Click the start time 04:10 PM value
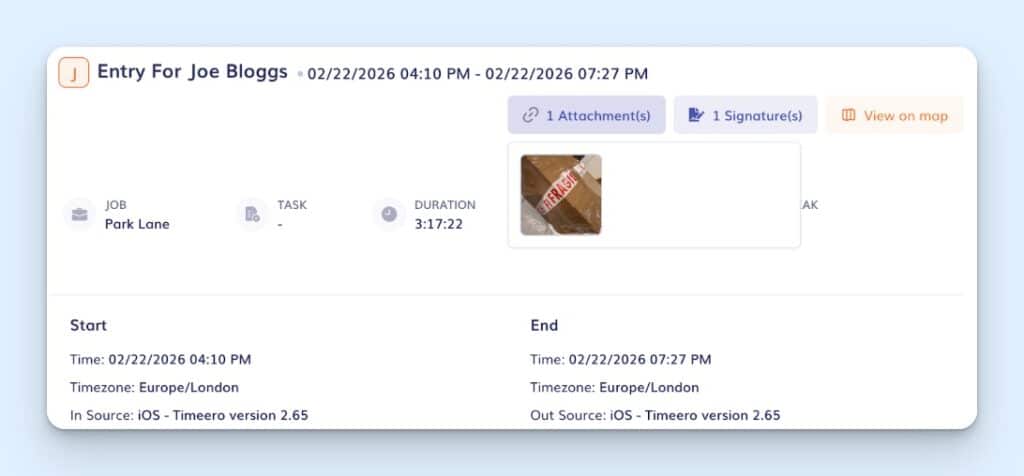This screenshot has width=1024, height=476. [180, 359]
